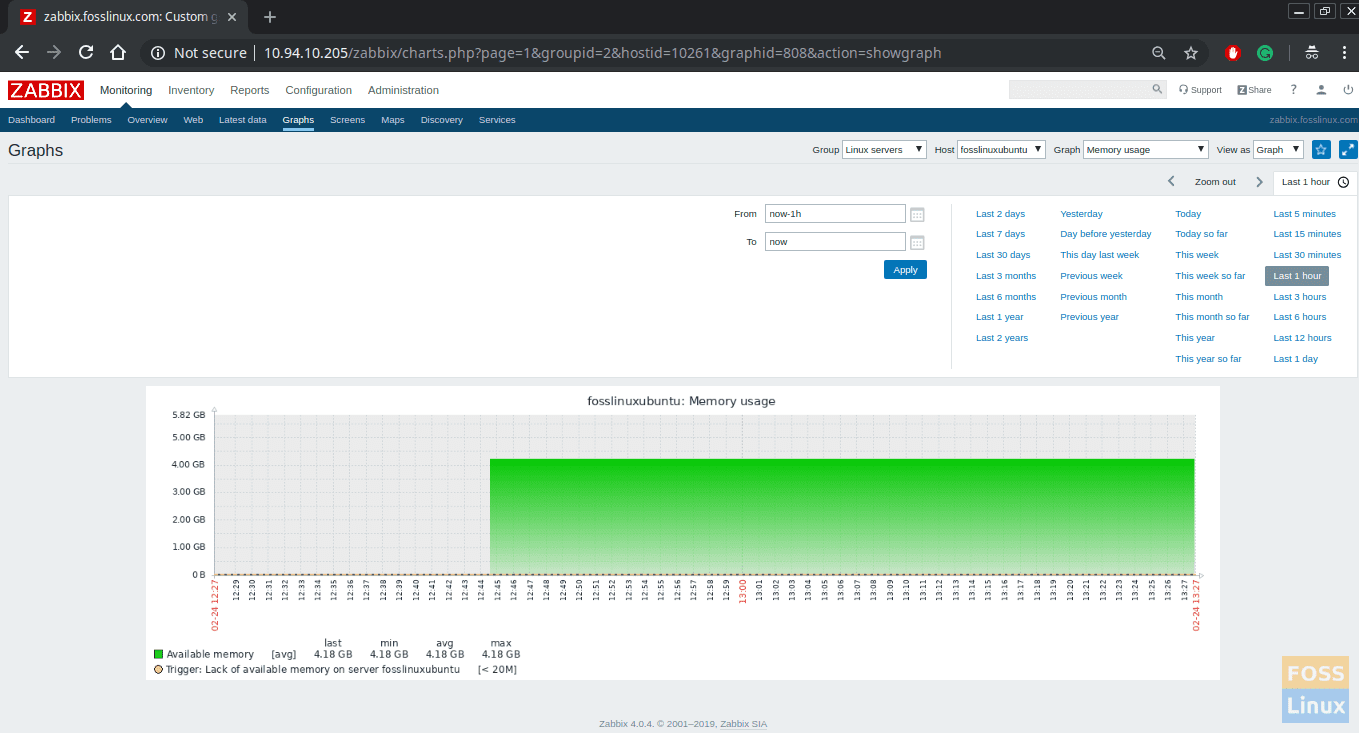Click the Zabbix logo
The height and width of the screenshot is (733, 1359).
click(x=46, y=90)
